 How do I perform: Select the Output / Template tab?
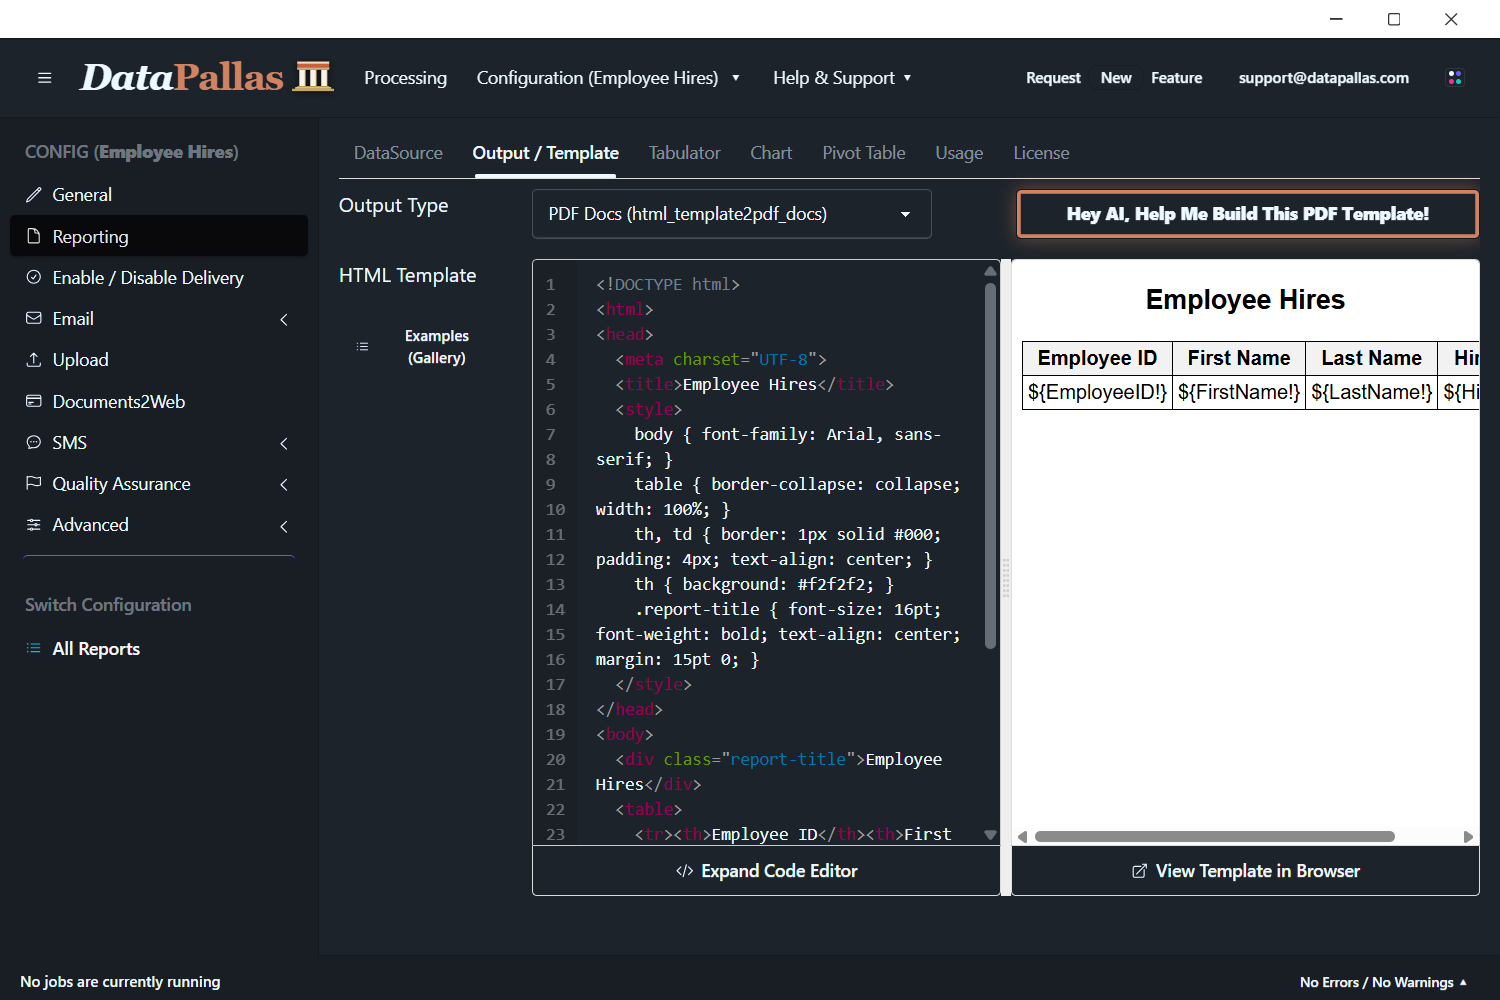coord(546,153)
